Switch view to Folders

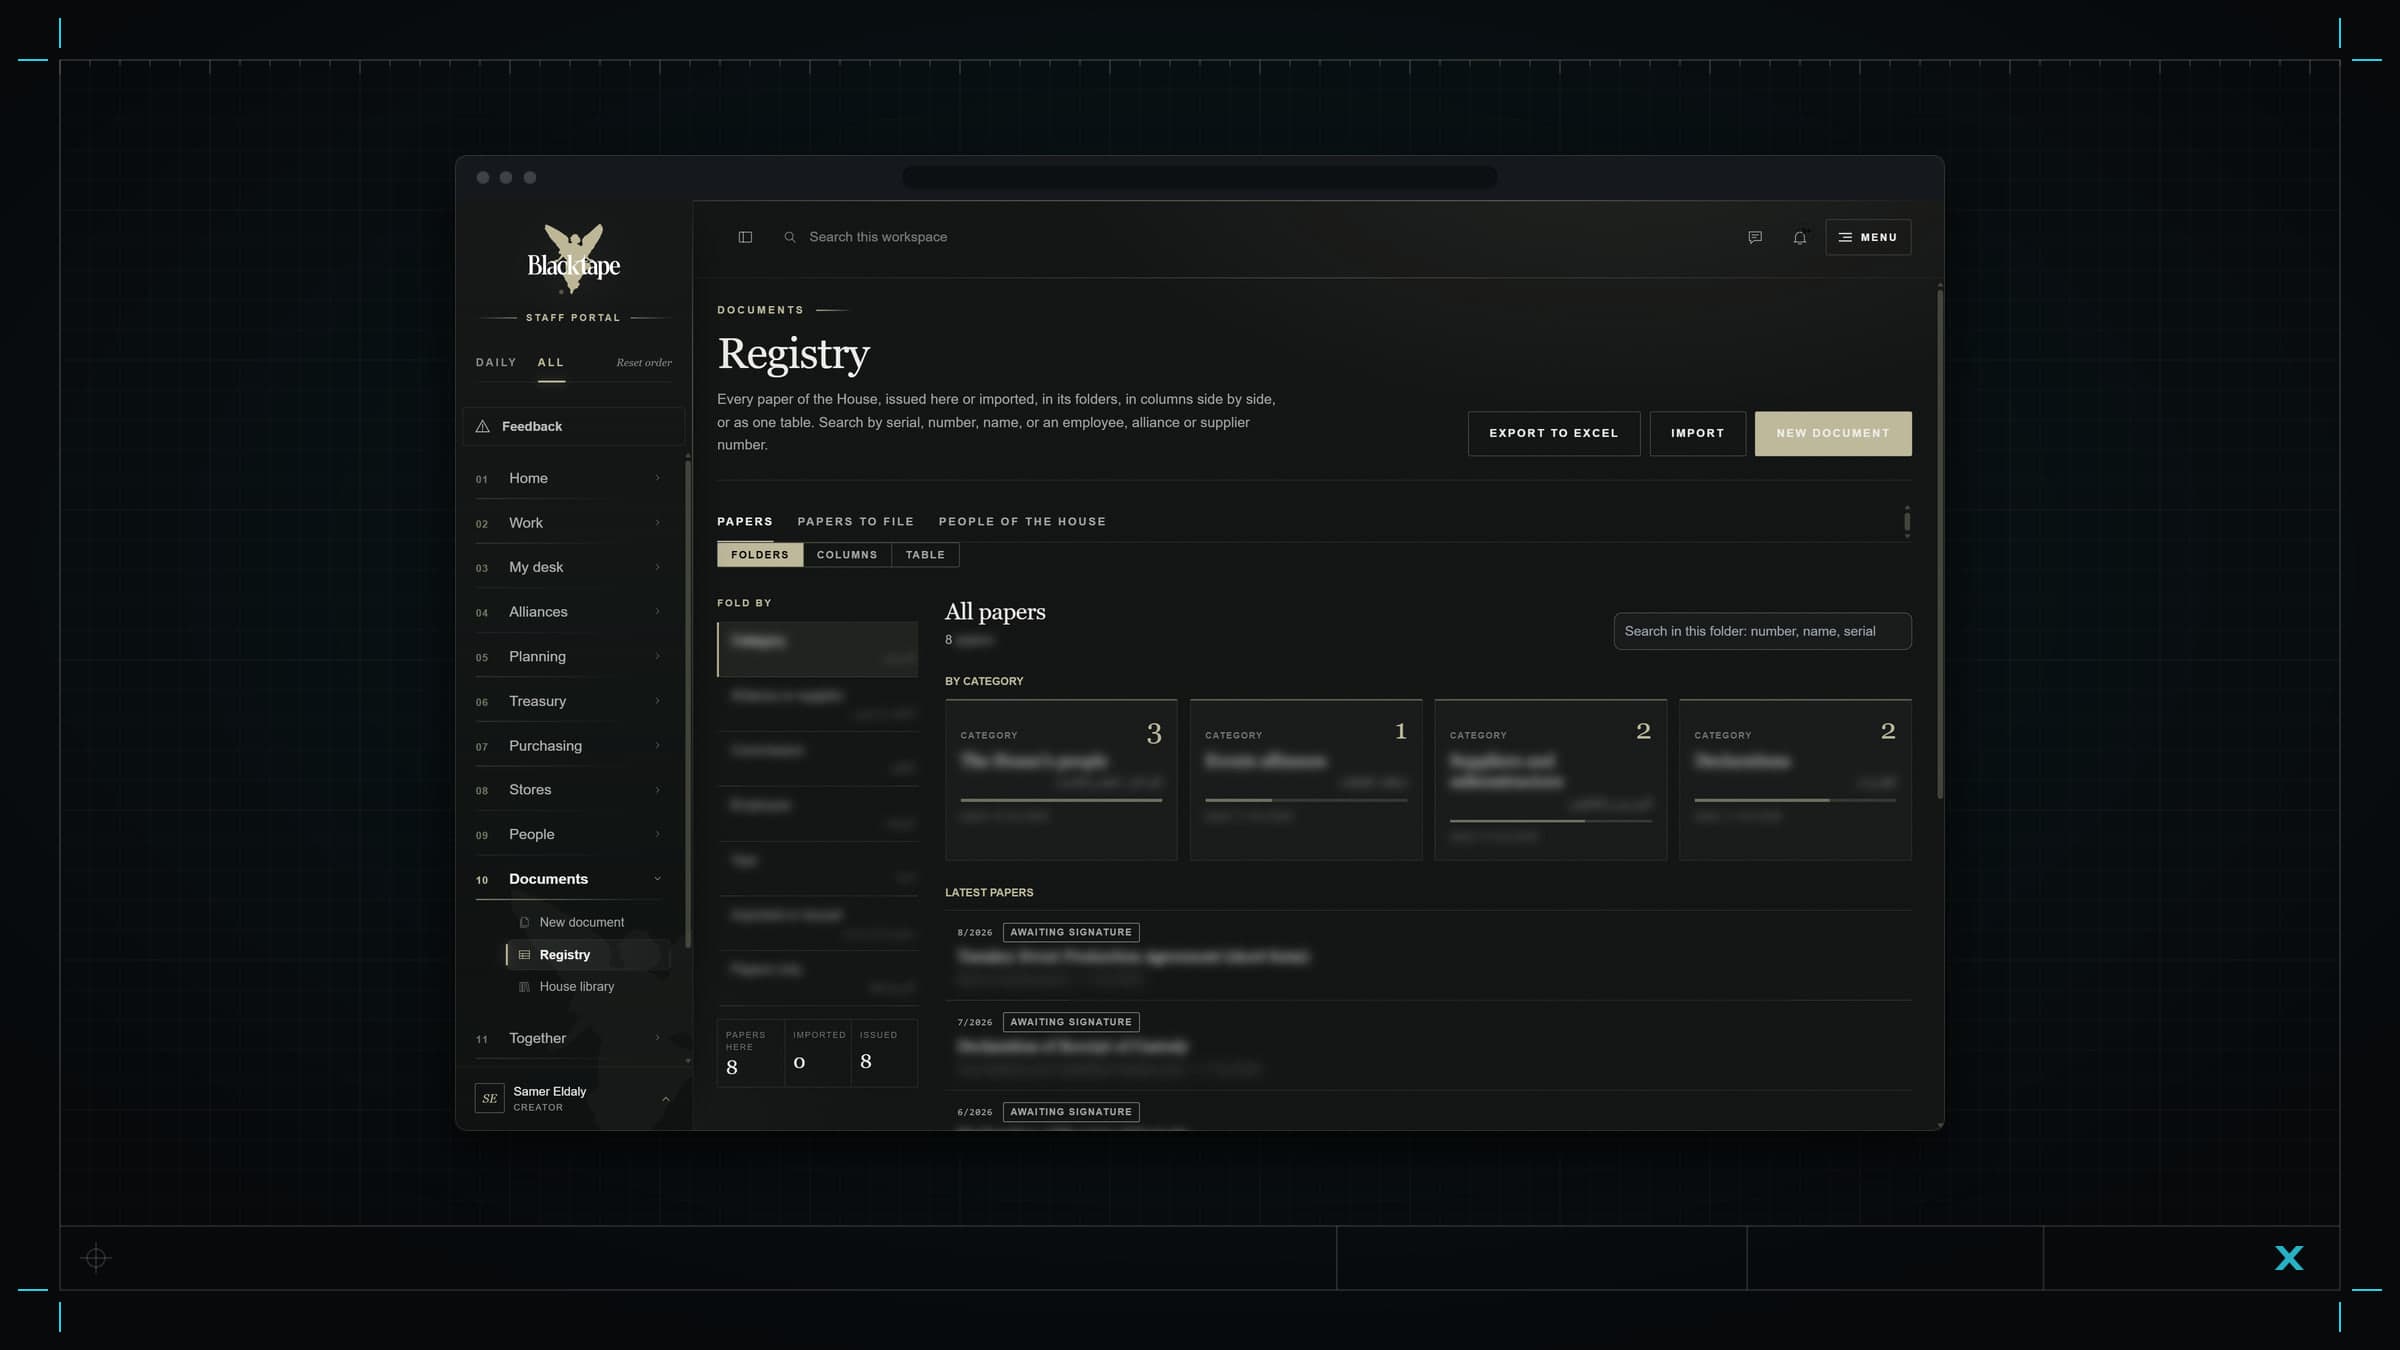click(x=760, y=555)
